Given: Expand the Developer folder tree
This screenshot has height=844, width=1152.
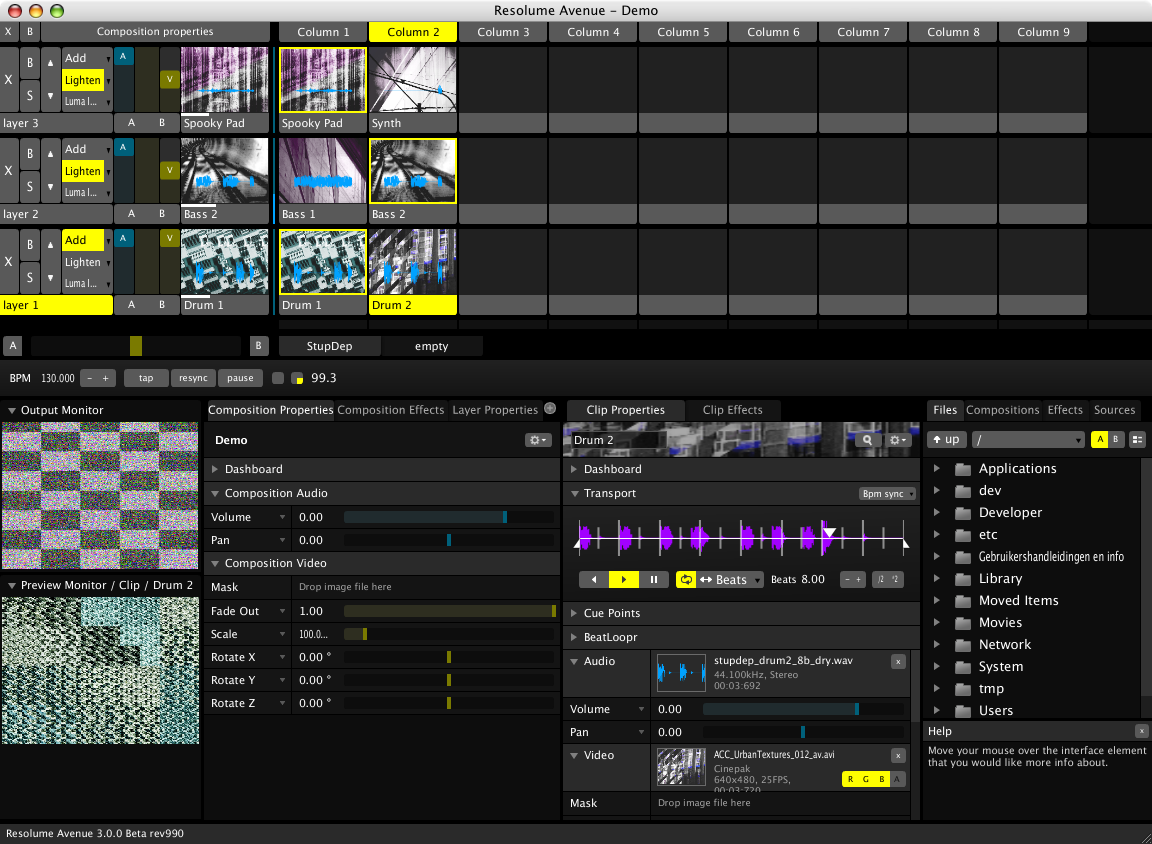Looking at the screenshot, I should pyautogui.click(x=937, y=513).
